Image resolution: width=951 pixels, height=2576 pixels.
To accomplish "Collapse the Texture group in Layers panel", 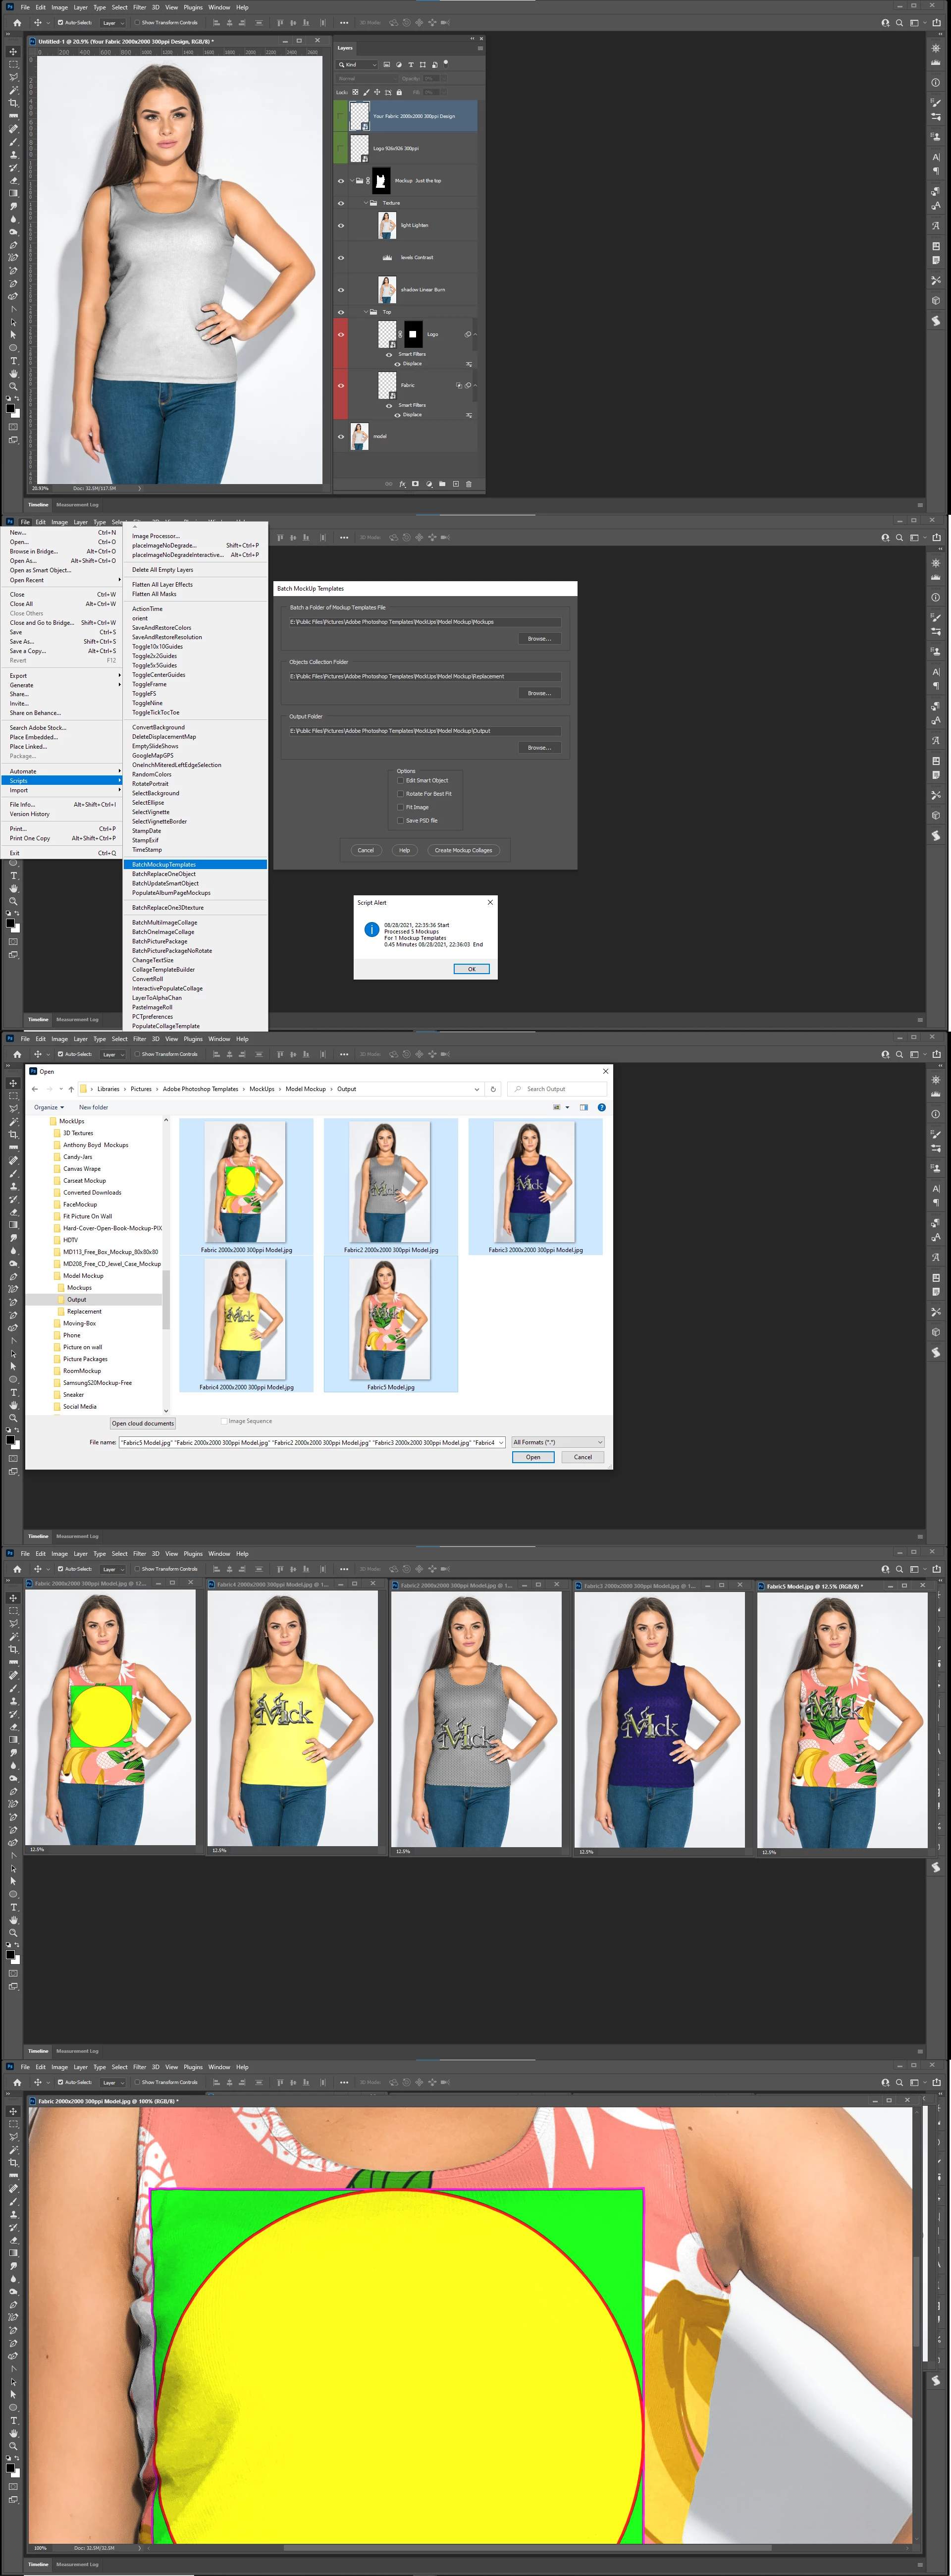I will point(365,203).
